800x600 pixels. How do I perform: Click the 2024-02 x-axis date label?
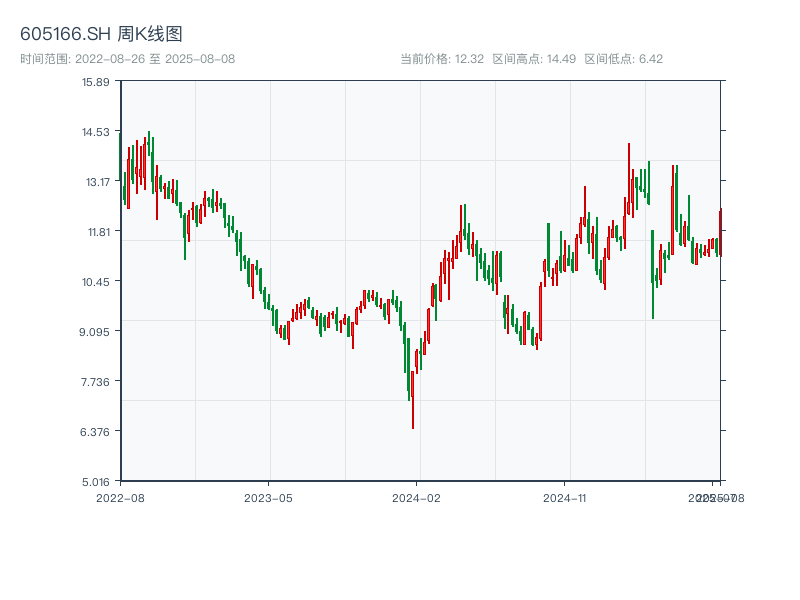pos(417,497)
